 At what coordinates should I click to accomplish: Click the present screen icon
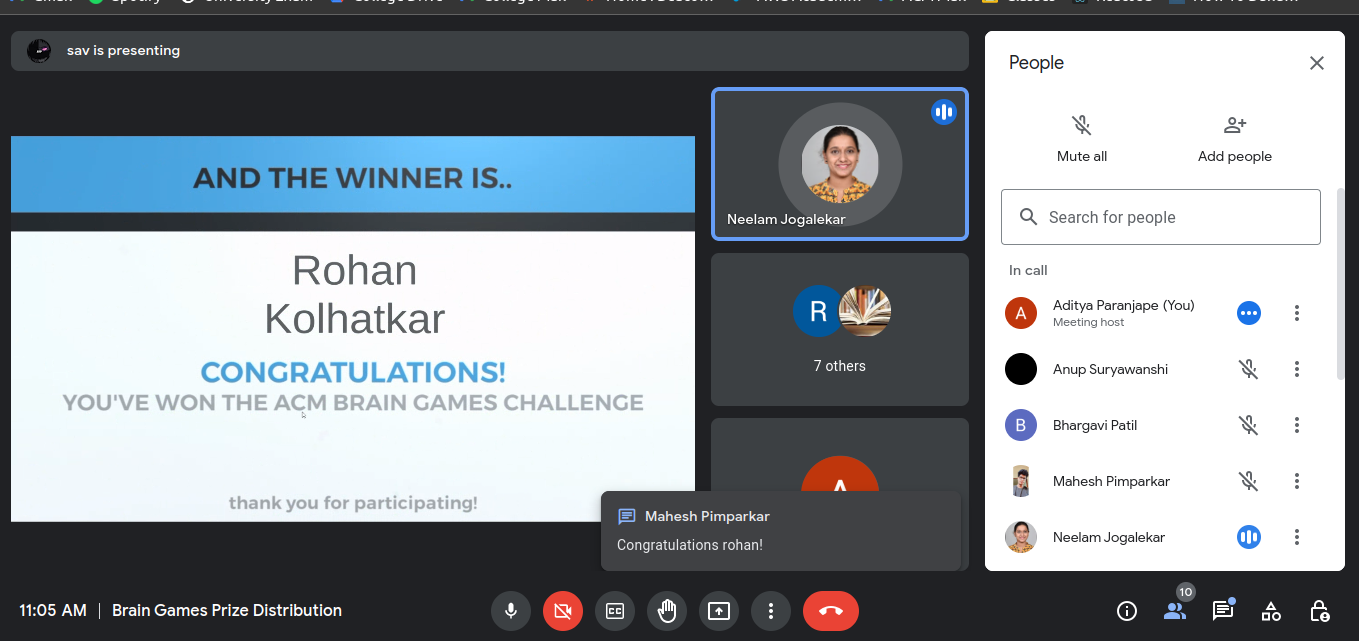pyautogui.click(x=719, y=611)
